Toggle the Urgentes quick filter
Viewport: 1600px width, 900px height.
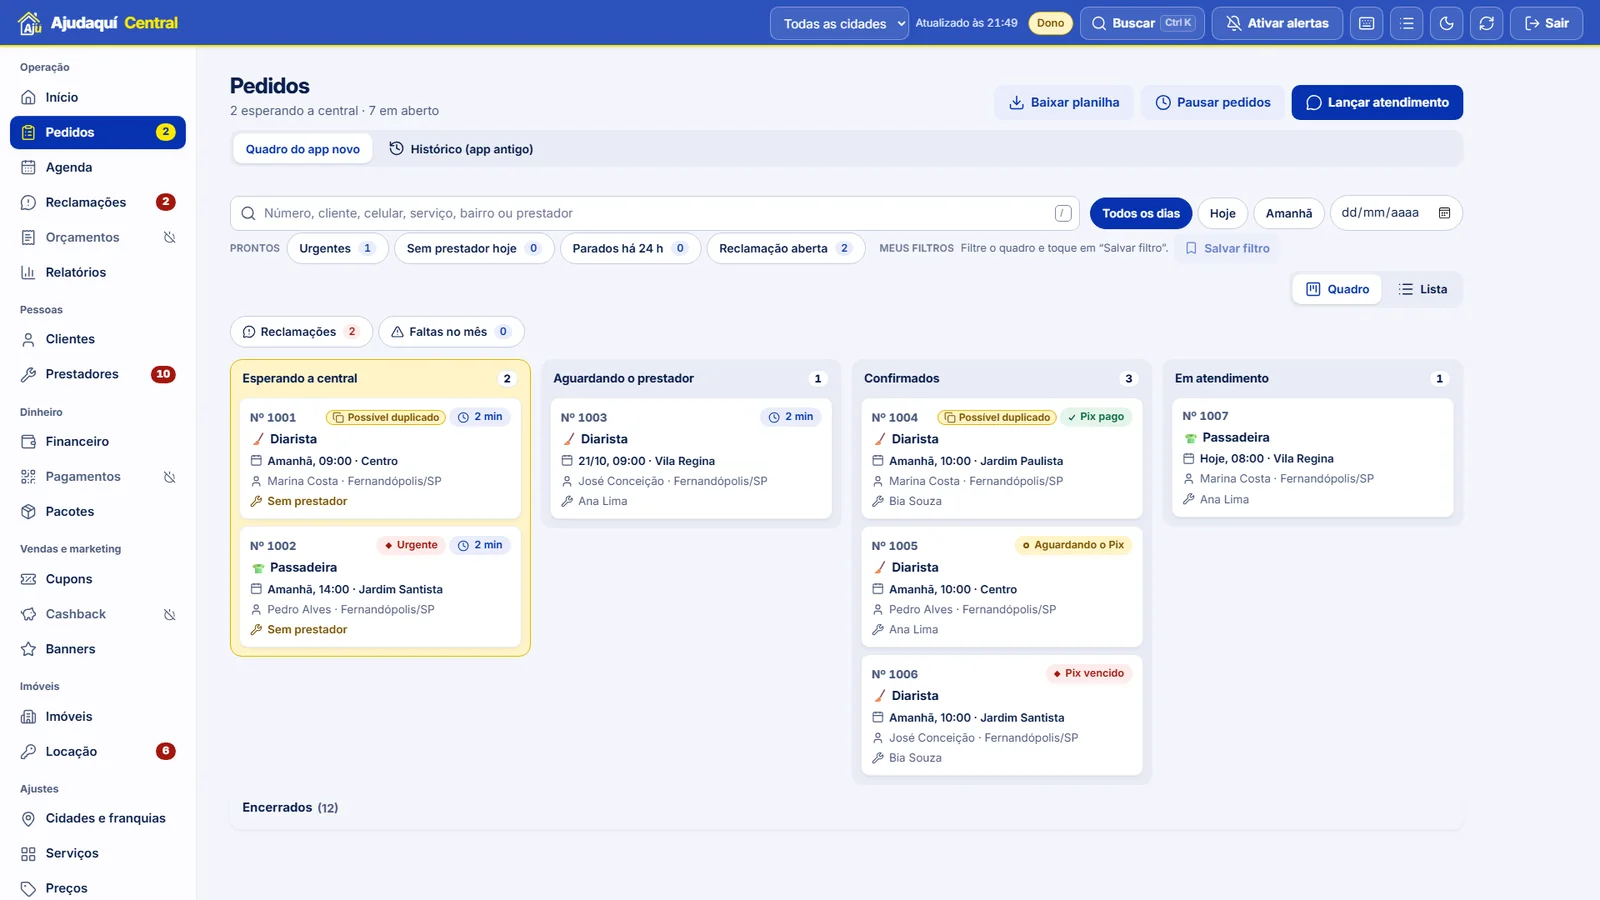(x=337, y=248)
